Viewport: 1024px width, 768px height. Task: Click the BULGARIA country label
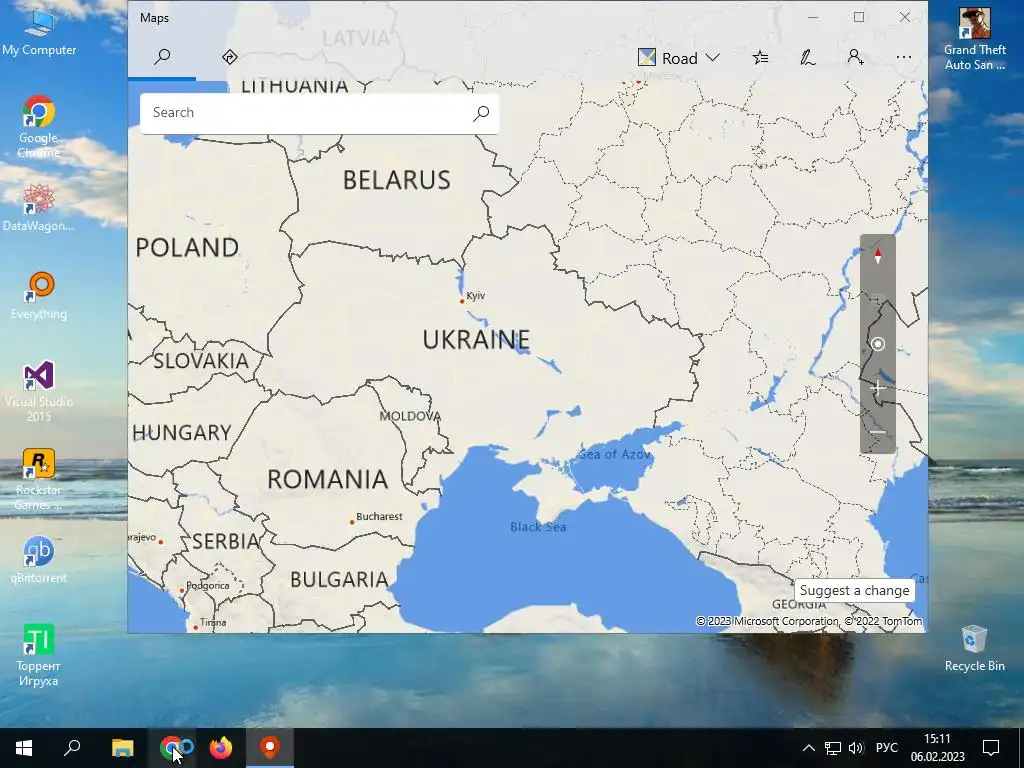340,579
